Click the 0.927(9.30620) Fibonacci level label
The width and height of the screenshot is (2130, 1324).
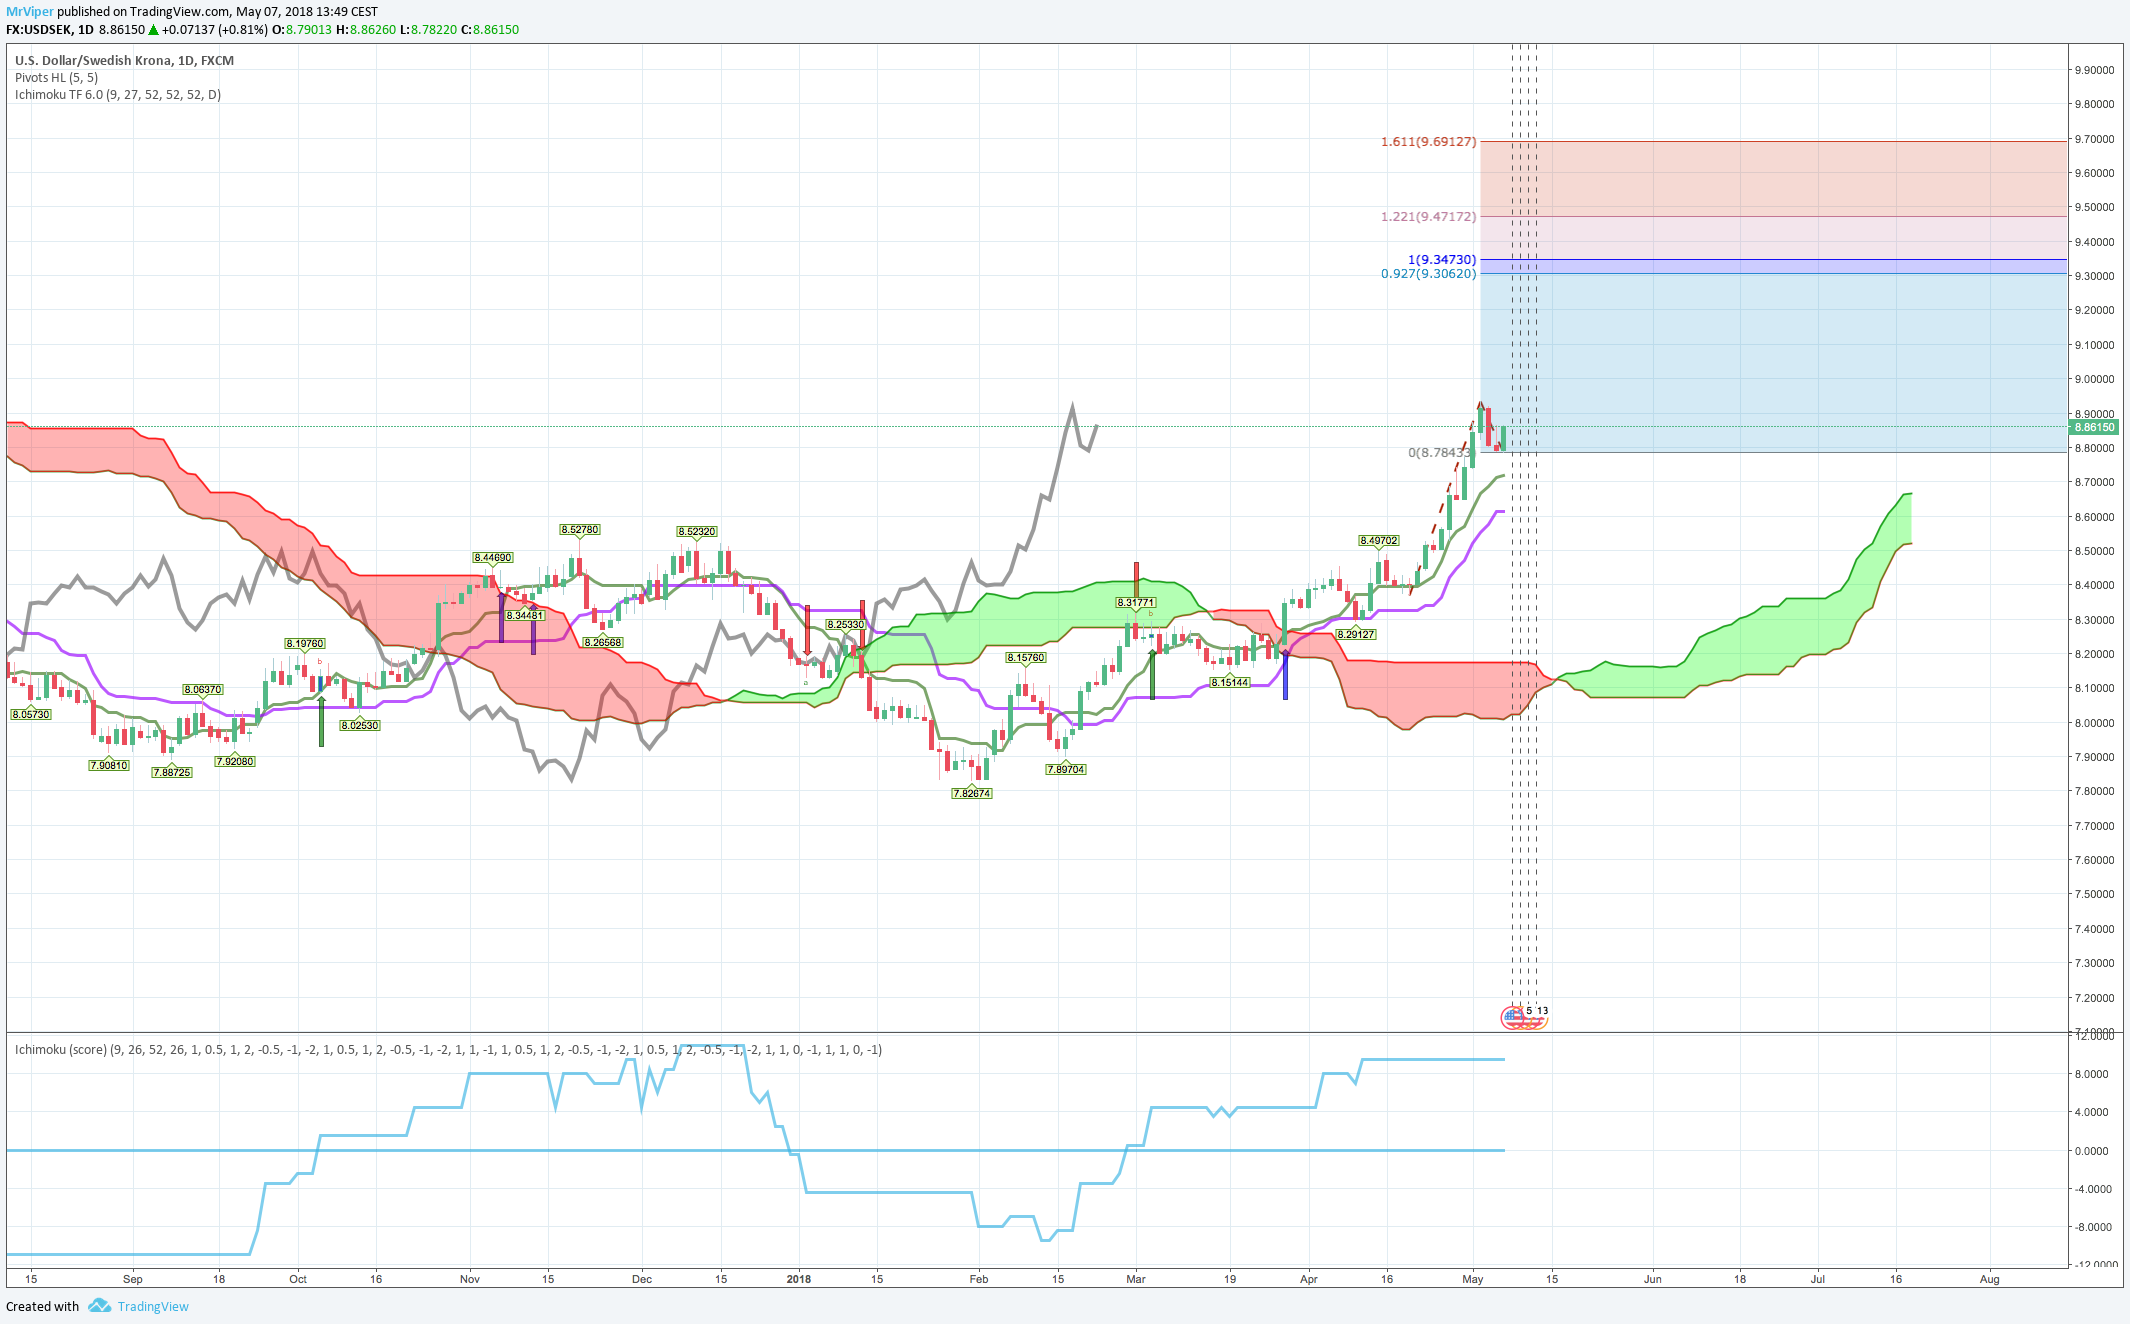click(1428, 273)
